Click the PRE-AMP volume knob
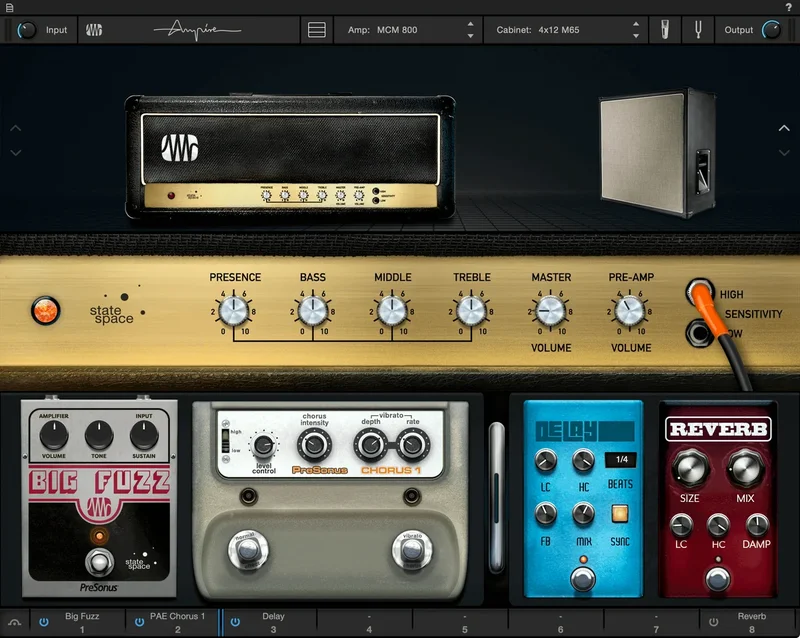 tap(630, 311)
